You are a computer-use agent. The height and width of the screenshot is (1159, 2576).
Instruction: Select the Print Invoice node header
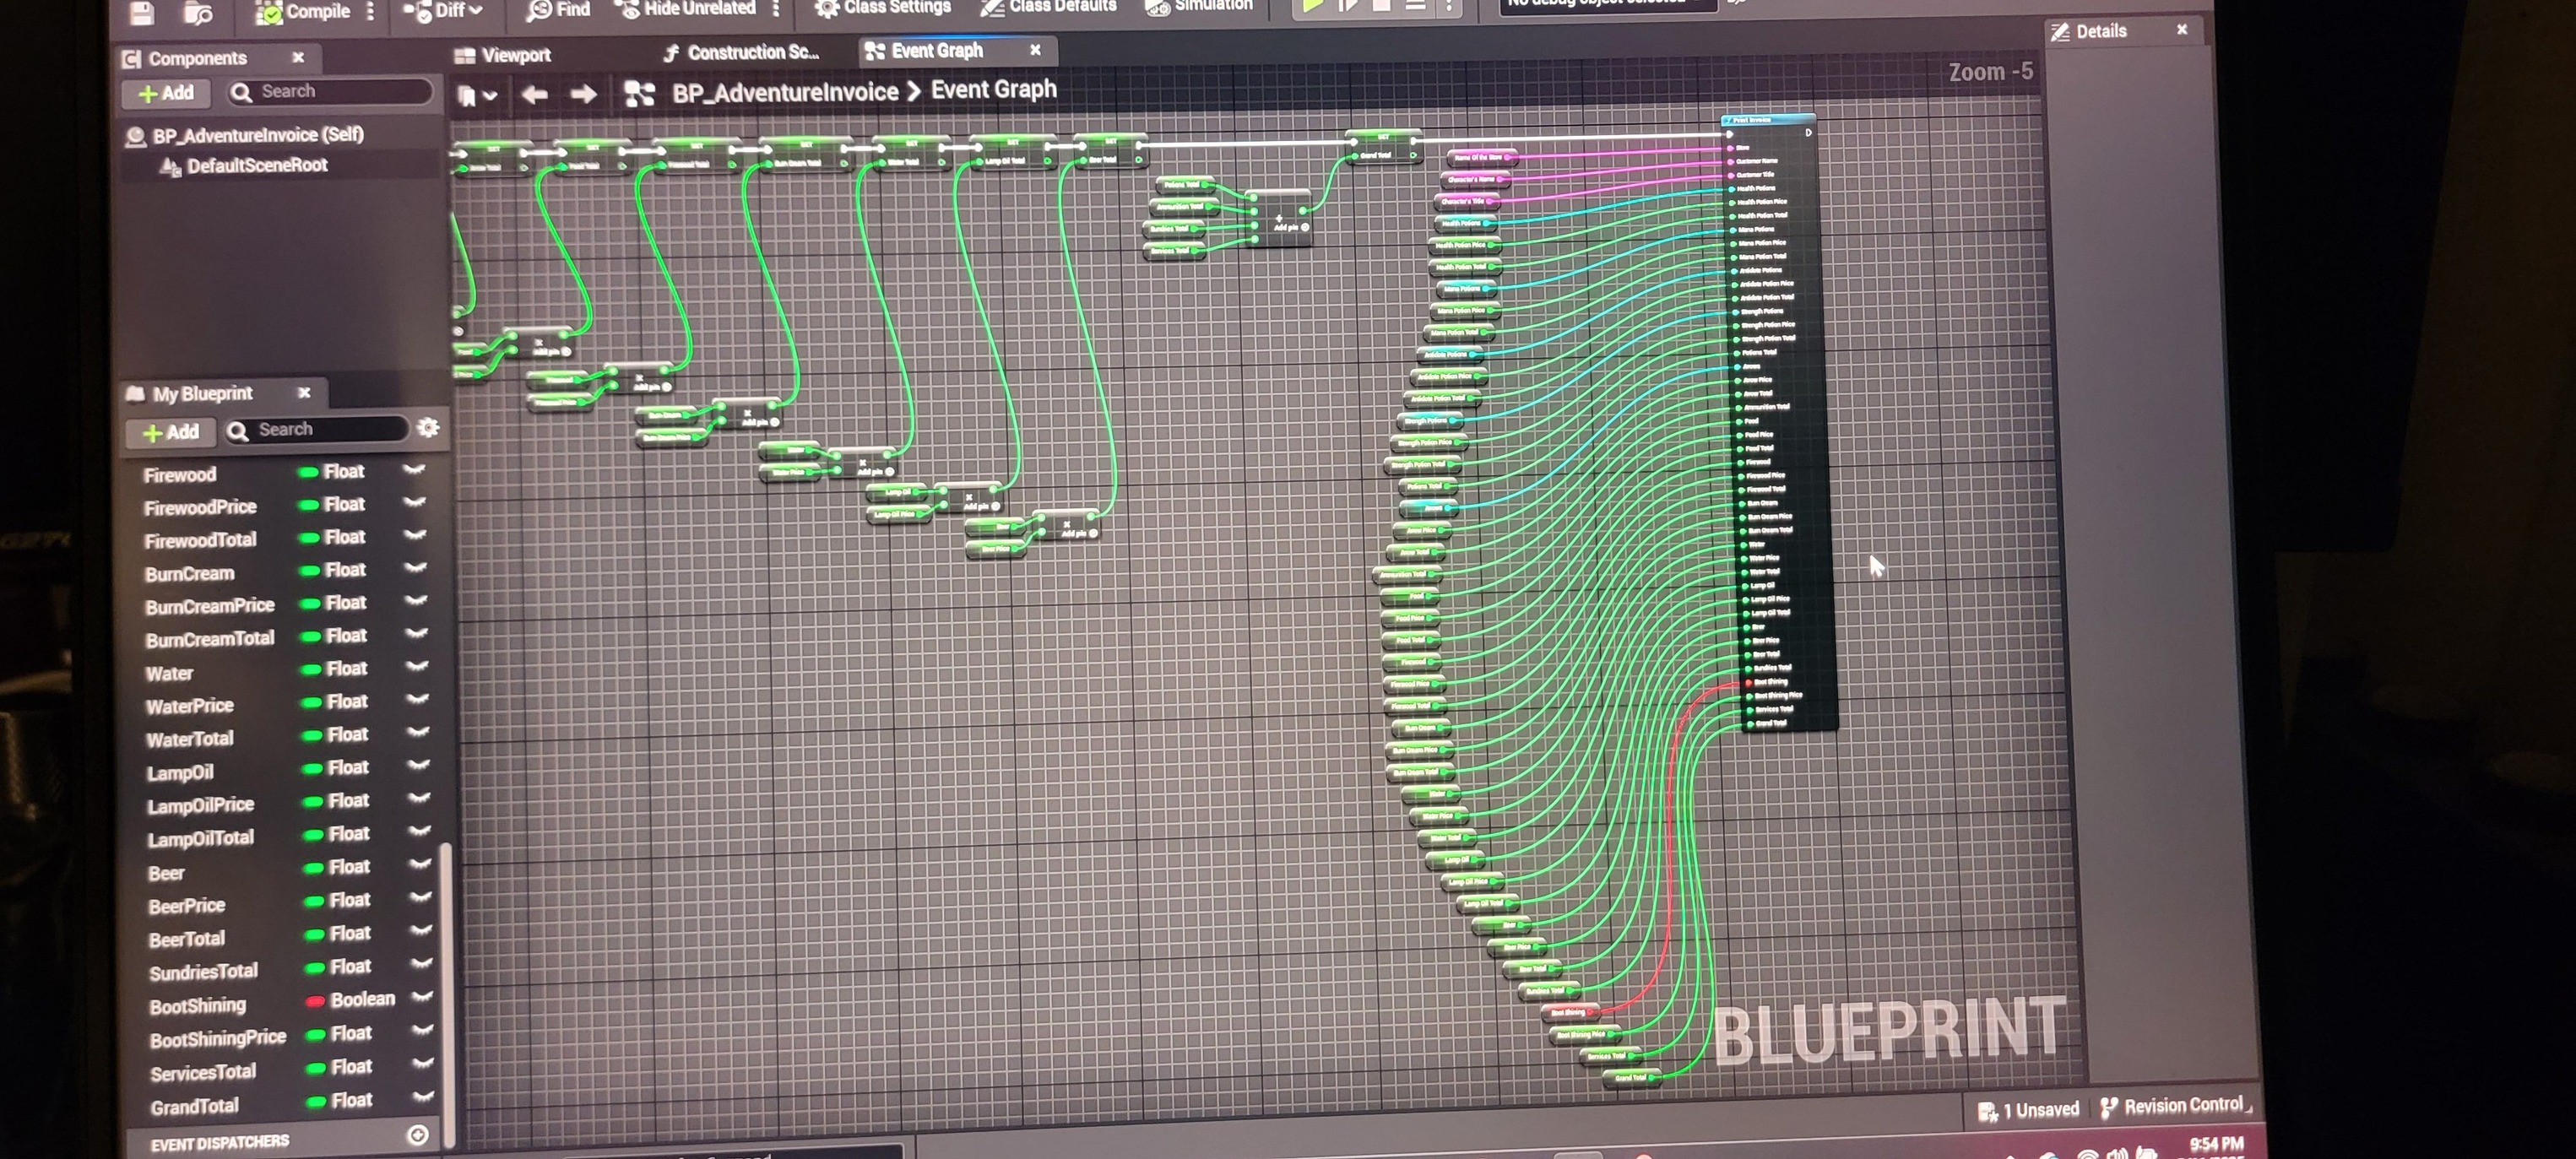1768,120
